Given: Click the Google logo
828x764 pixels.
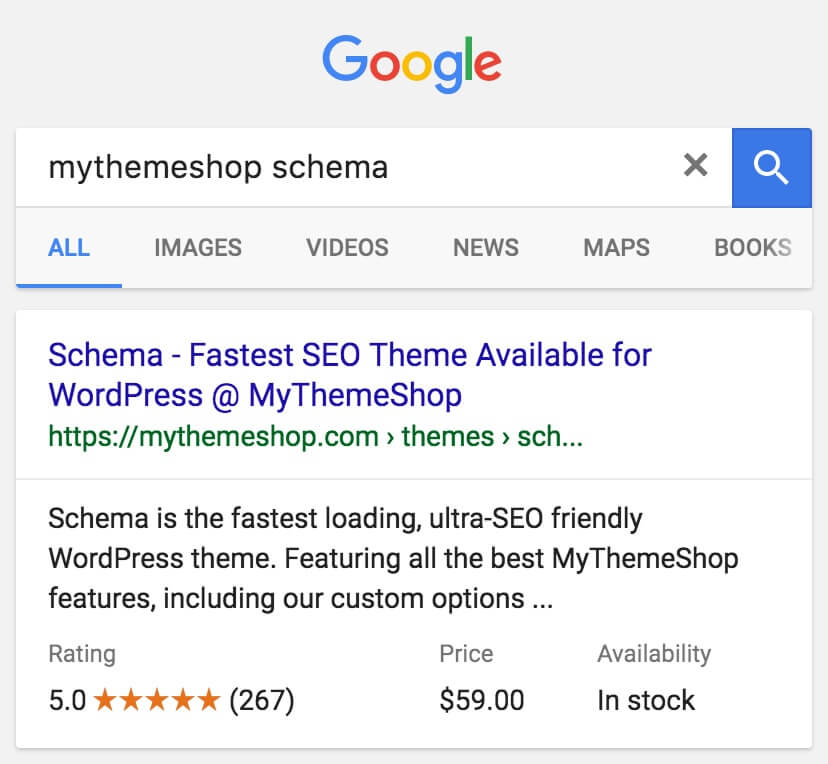Looking at the screenshot, I should pyautogui.click(x=412, y=63).
